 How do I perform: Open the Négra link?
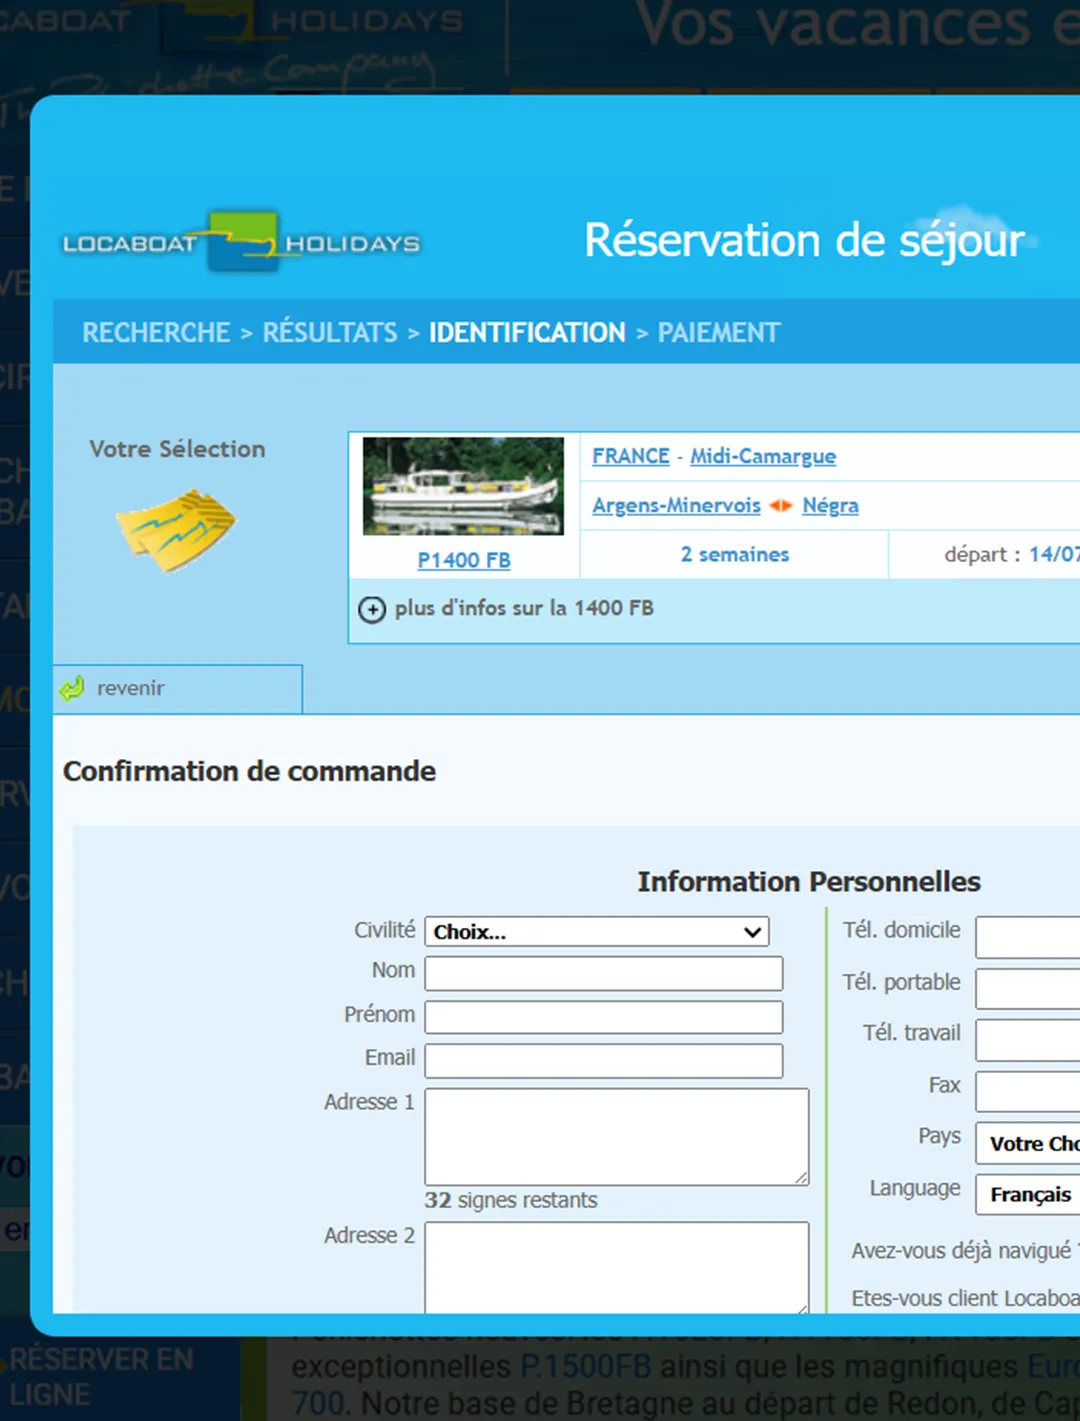830,505
